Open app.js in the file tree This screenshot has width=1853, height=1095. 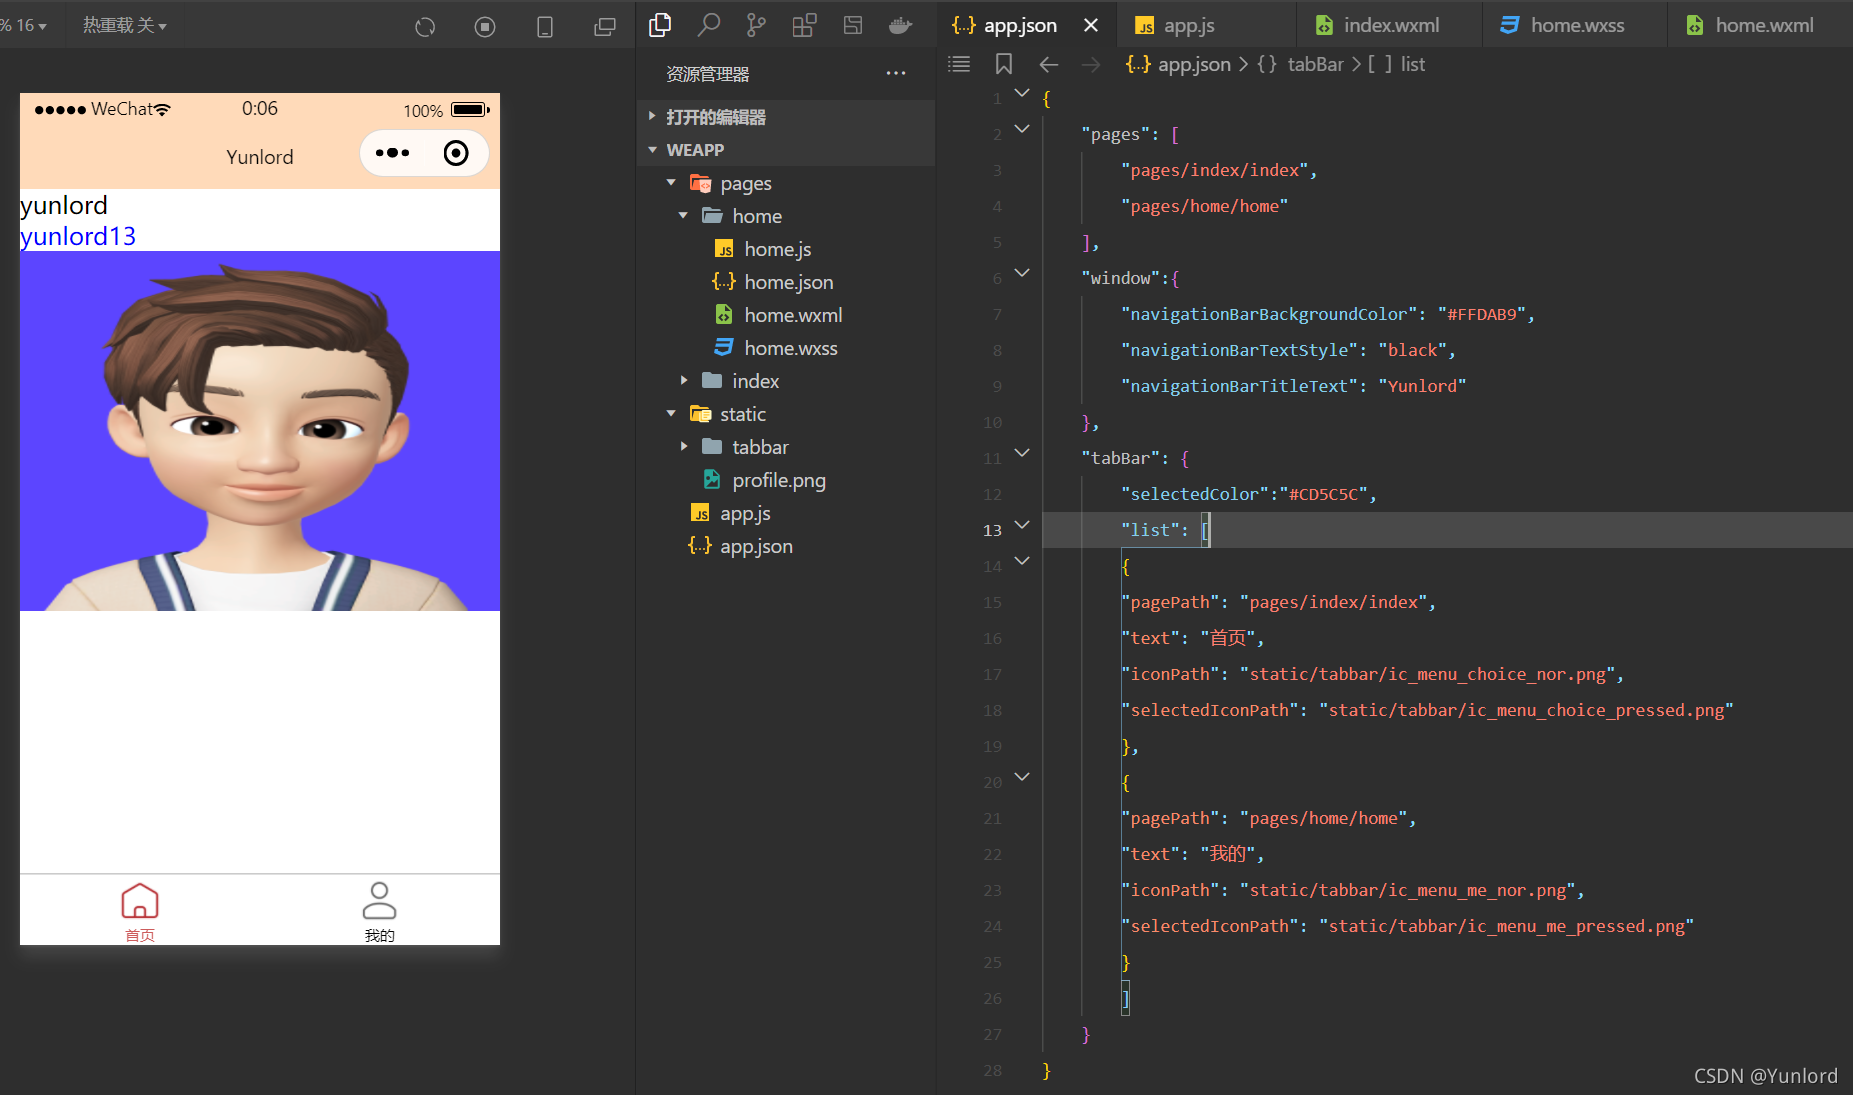tap(744, 513)
